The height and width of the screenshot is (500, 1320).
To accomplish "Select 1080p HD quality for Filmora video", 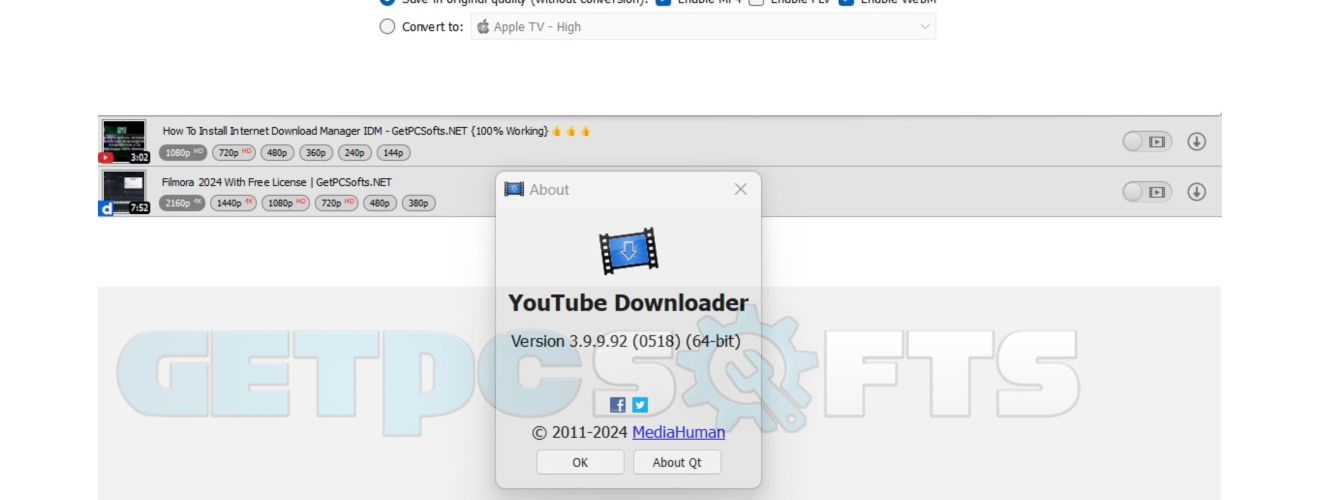I will 286,203.
